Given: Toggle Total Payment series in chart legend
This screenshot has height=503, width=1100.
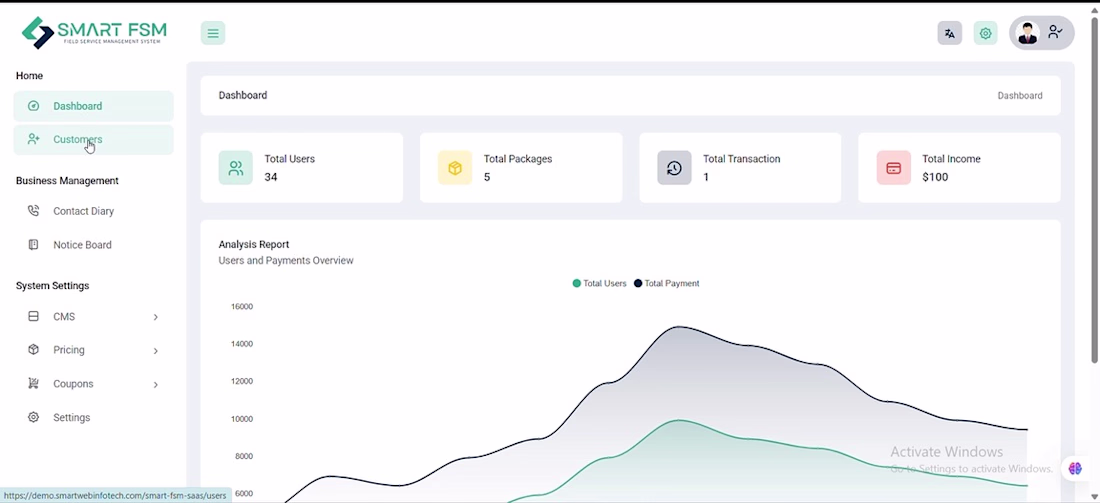Looking at the screenshot, I should [666, 283].
